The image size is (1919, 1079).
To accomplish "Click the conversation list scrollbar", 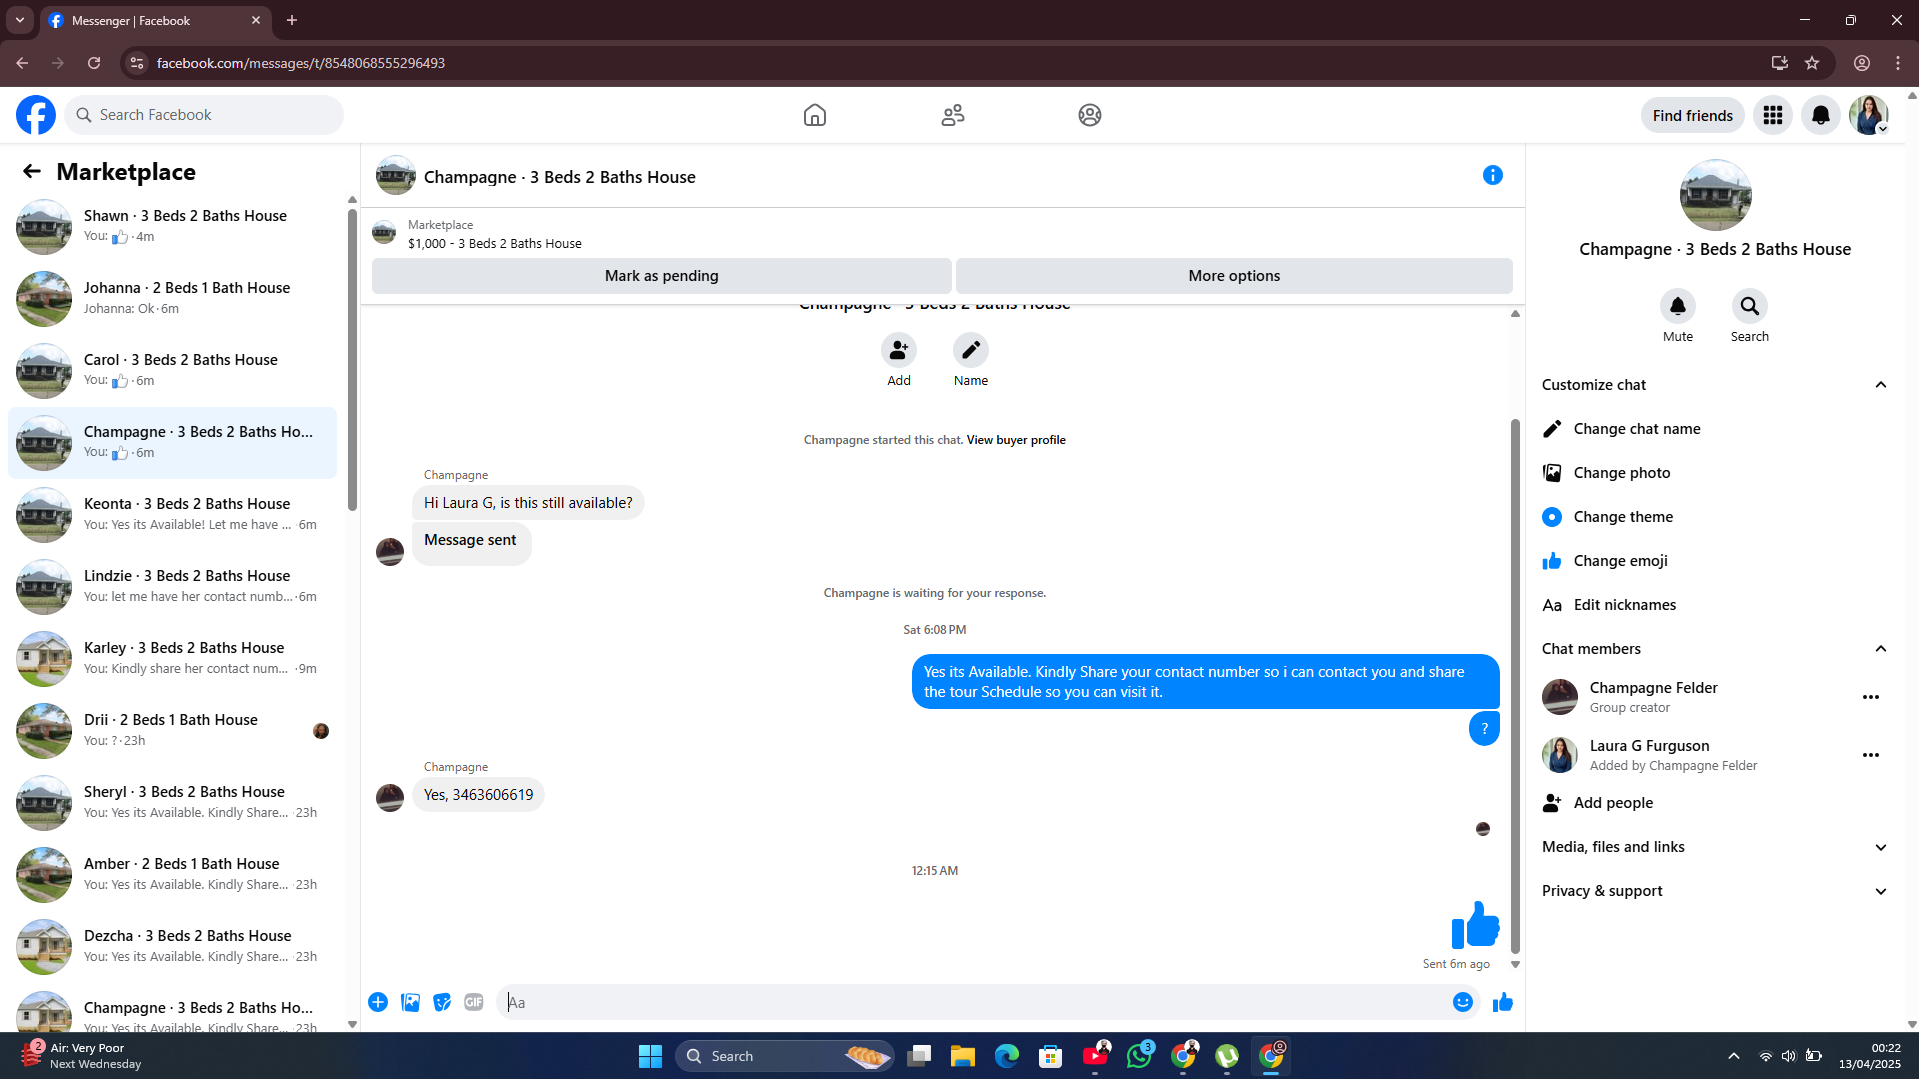I will (352, 360).
